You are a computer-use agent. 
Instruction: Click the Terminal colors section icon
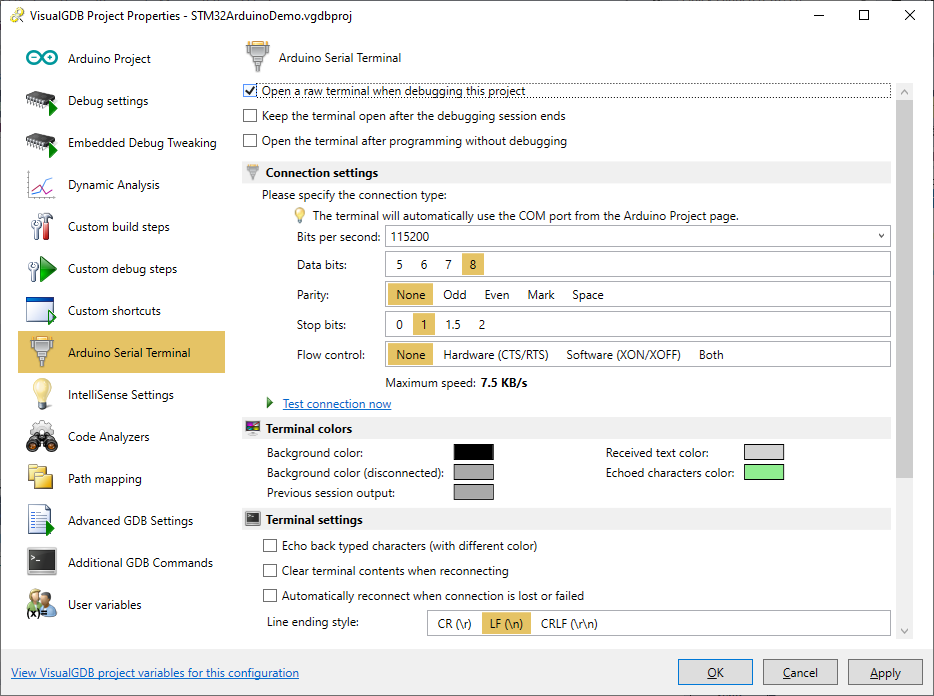(253, 428)
